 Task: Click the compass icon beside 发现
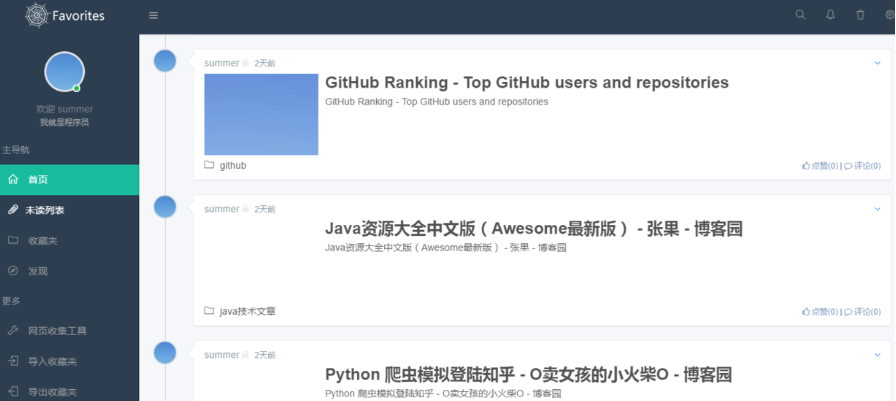13,270
